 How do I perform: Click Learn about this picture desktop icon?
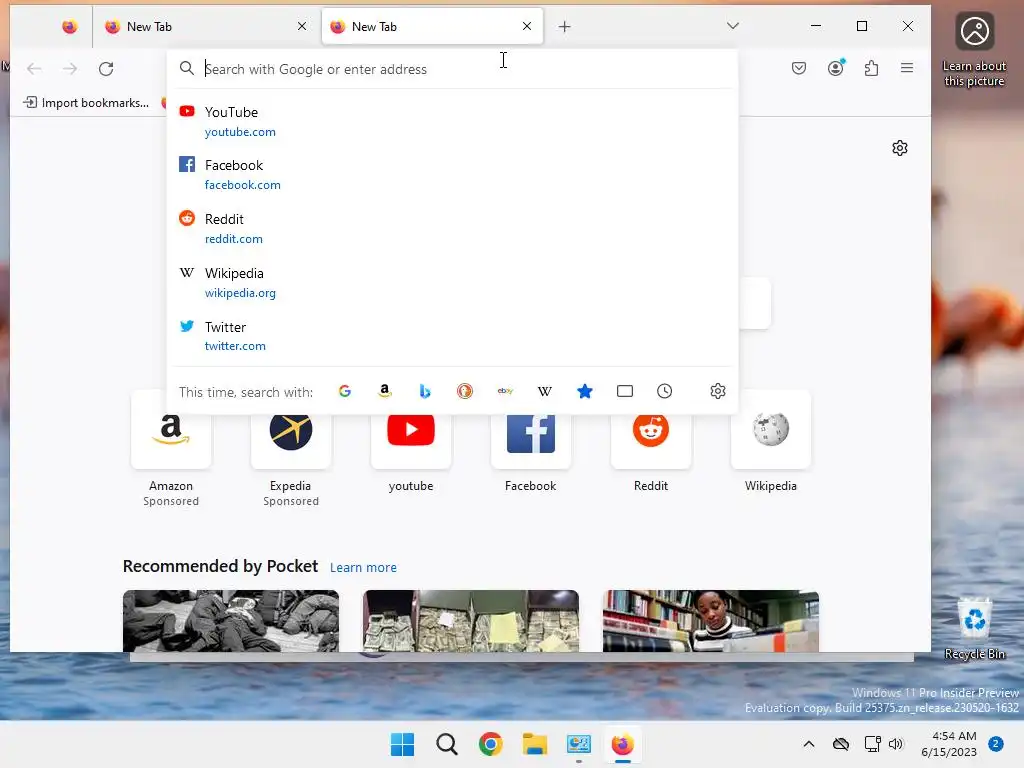(x=974, y=49)
